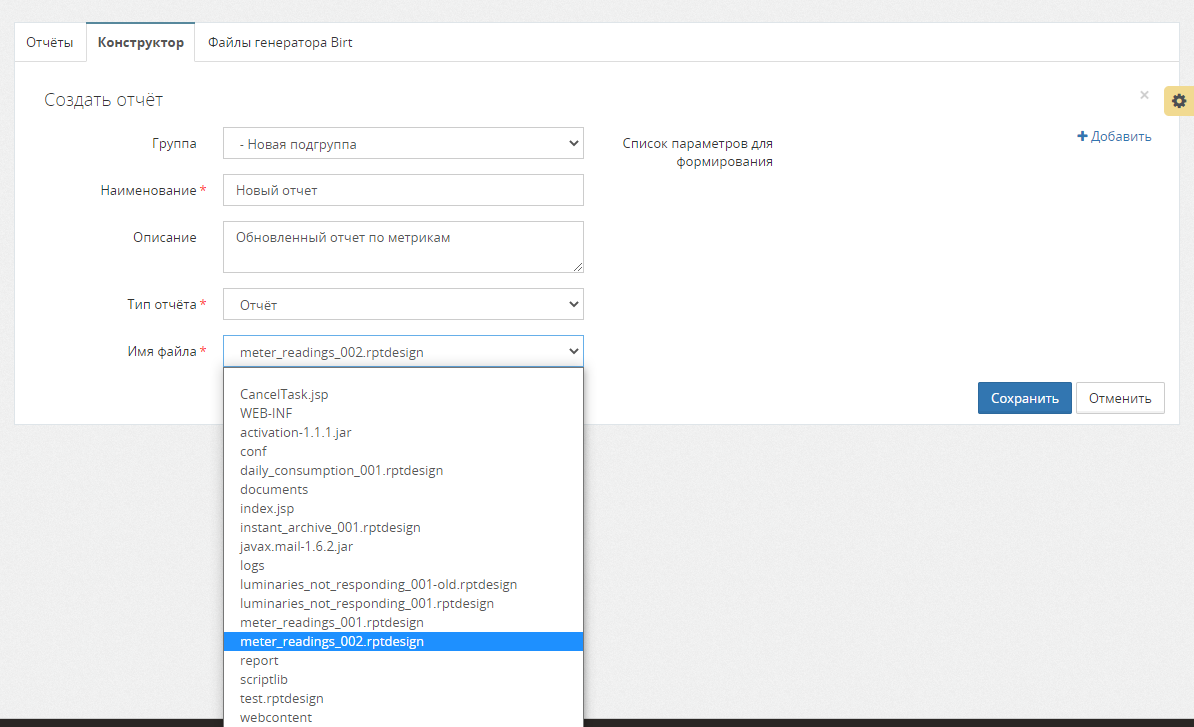Open the Группа dropdown
Image resolution: width=1194 pixels, height=727 pixels.
(x=403, y=144)
